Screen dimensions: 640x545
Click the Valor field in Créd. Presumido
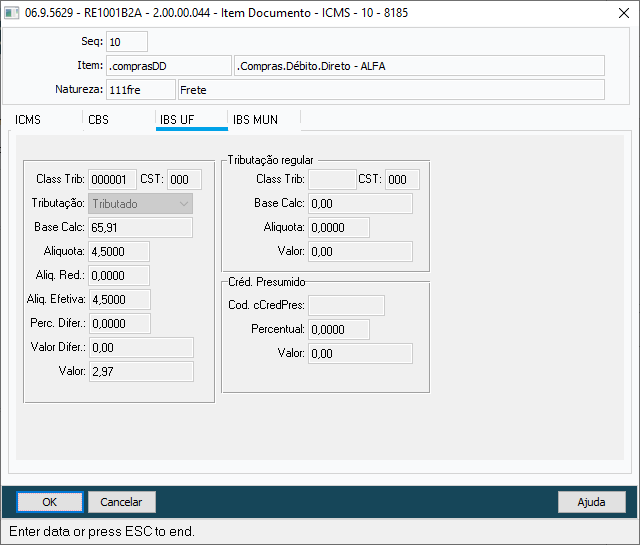(x=360, y=354)
